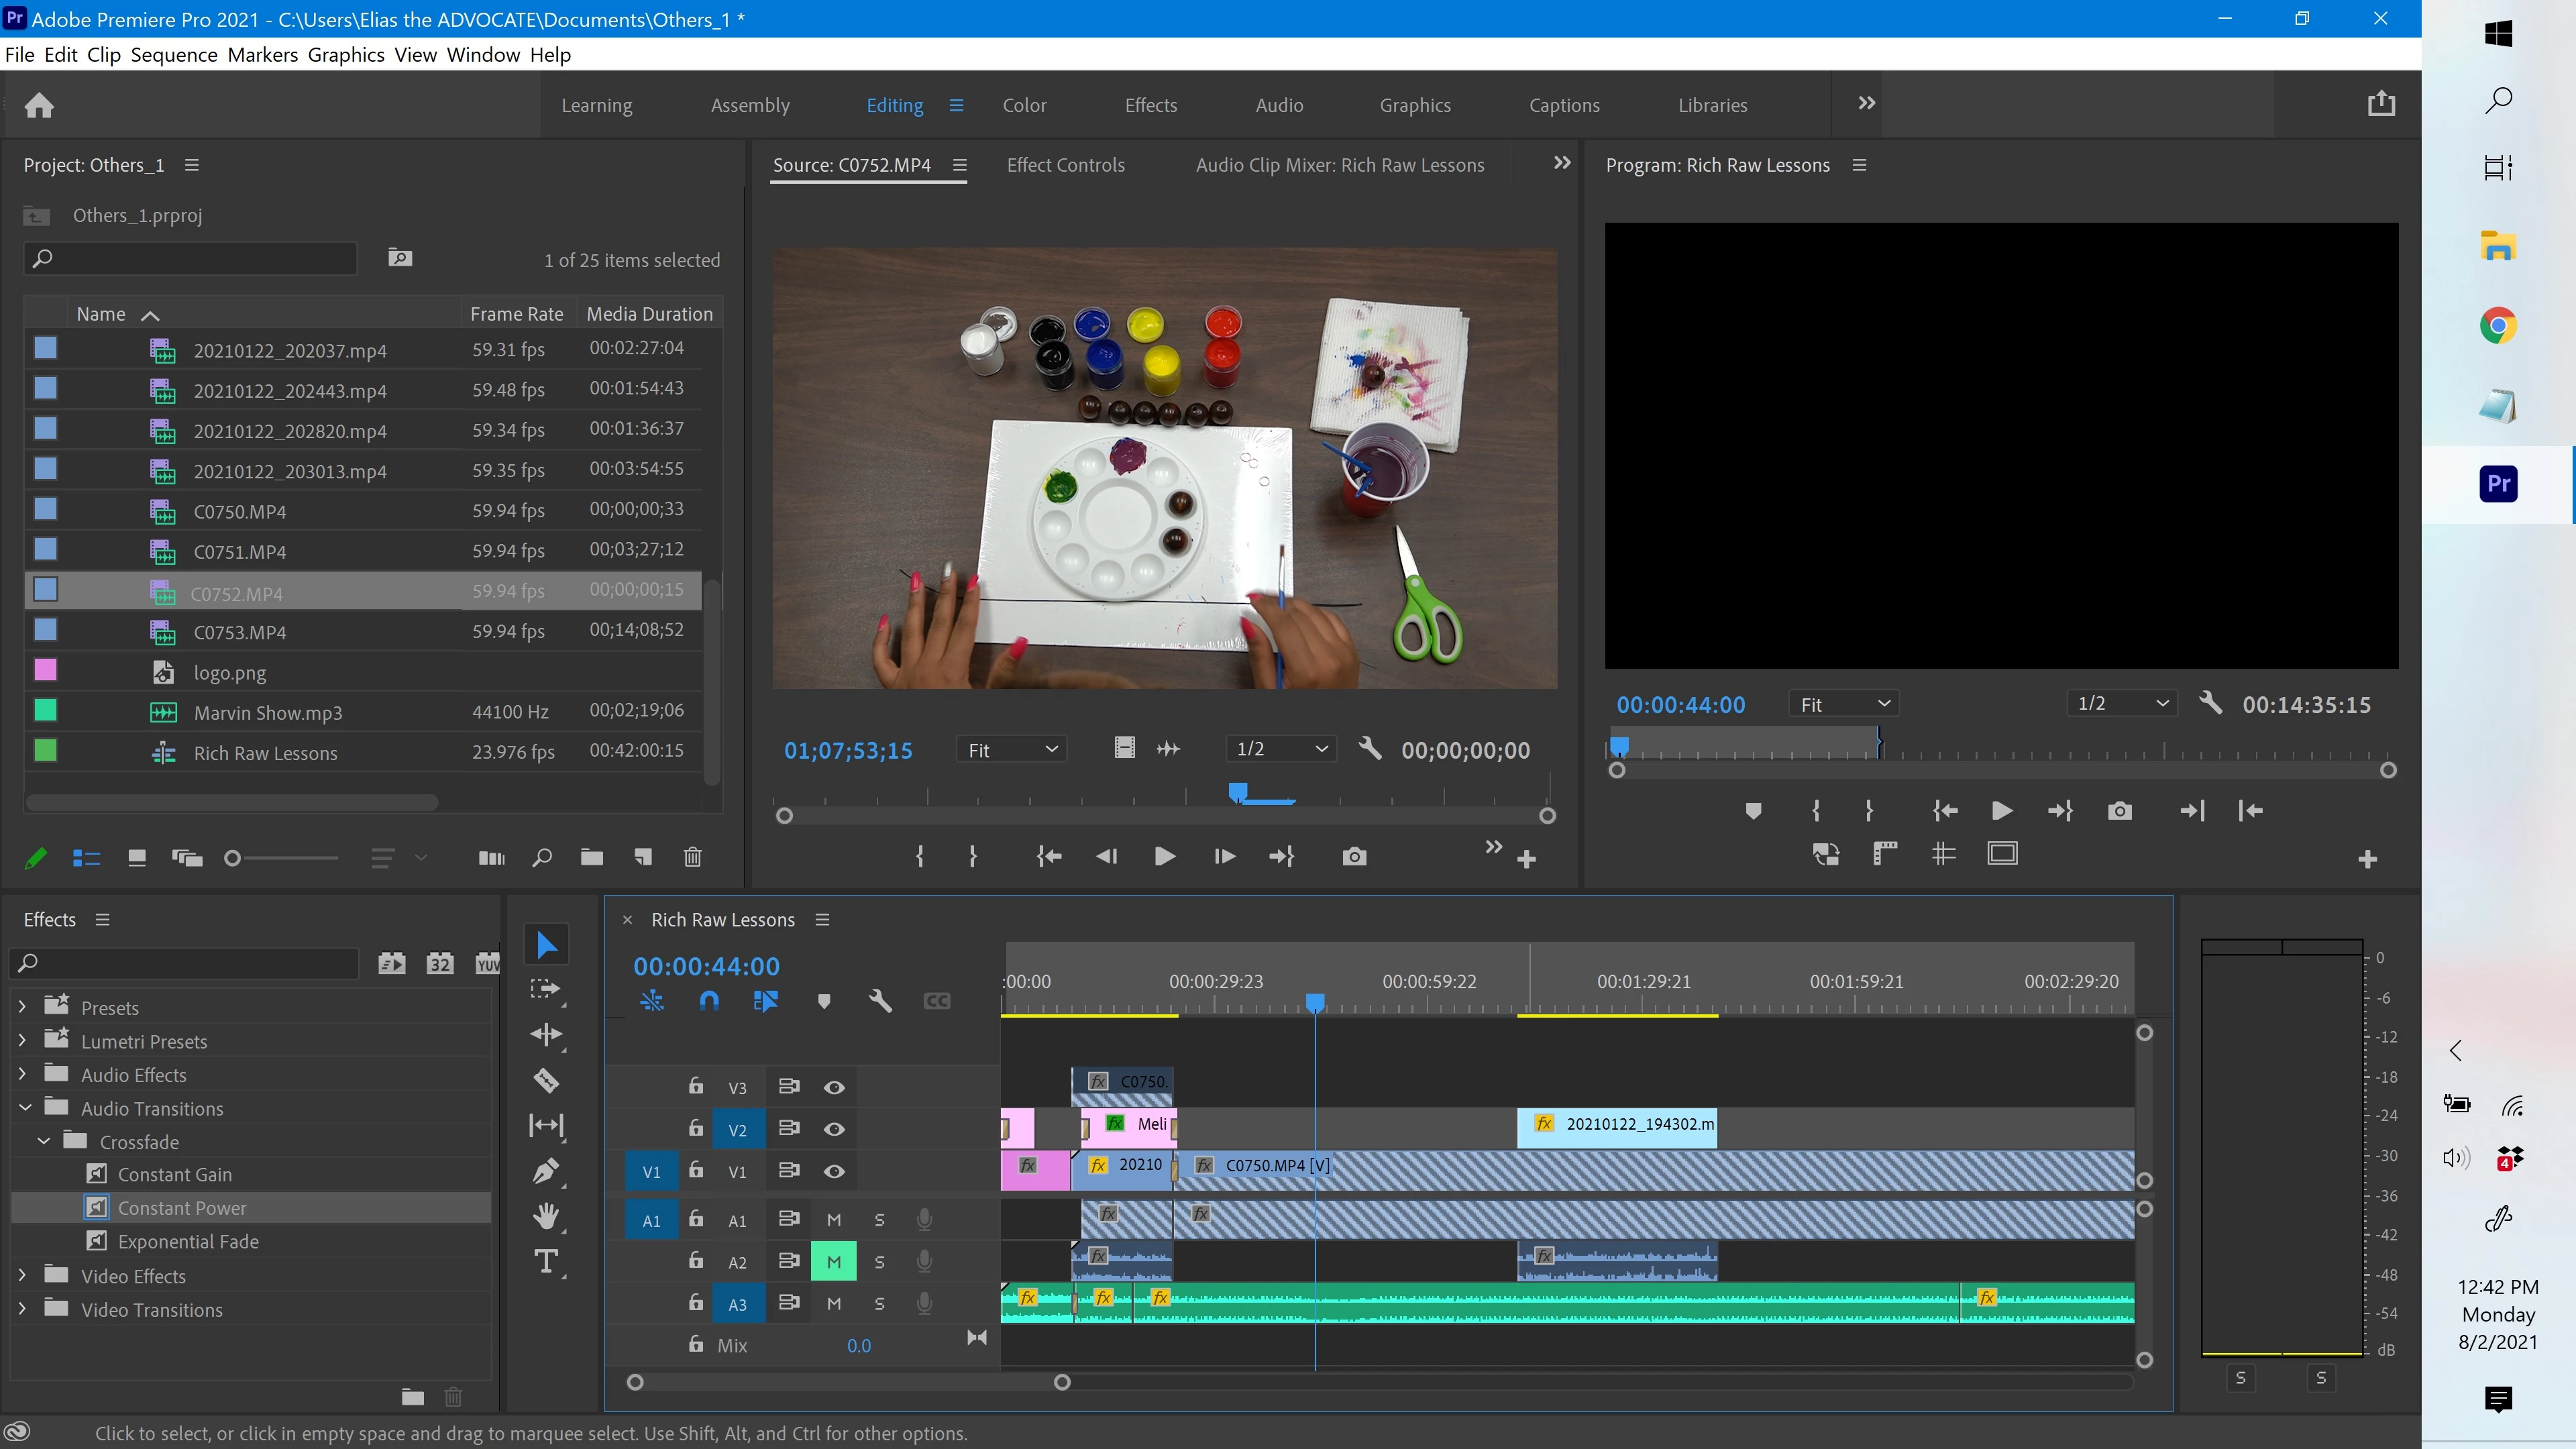The image size is (2576, 1449).
Task: Select the Razor tool
Action: pyautogui.click(x=546, y=1080)
